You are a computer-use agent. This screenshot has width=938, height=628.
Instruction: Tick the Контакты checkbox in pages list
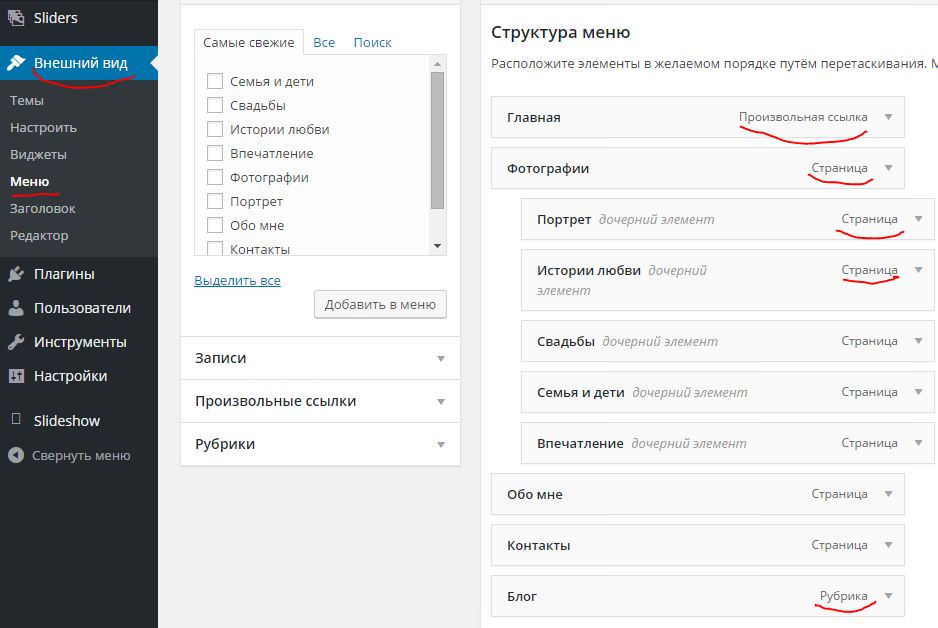click(x=215, y=248)
